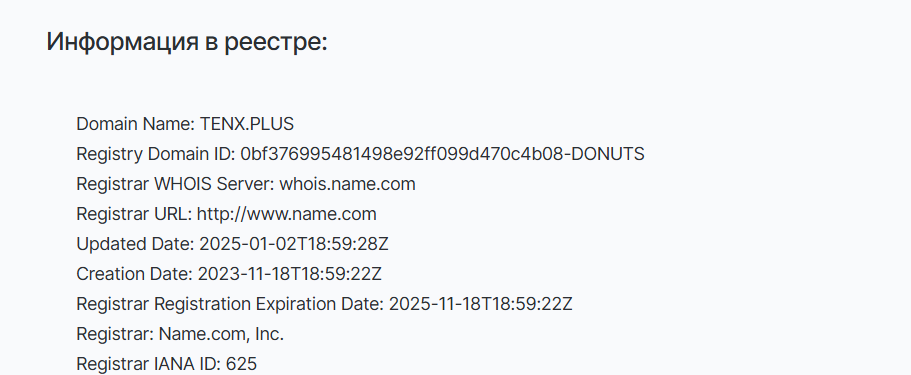Click the Registrar Registration Expiration Date label
This screenshot has height=375, width=911.
coord(229,304)
